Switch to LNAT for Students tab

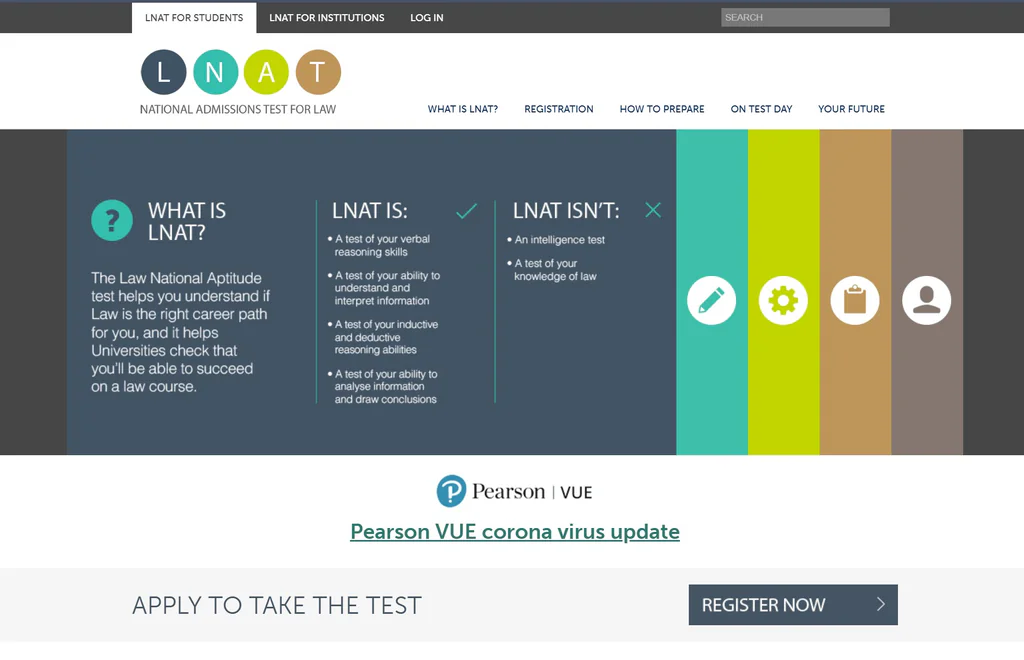point(194,18)
